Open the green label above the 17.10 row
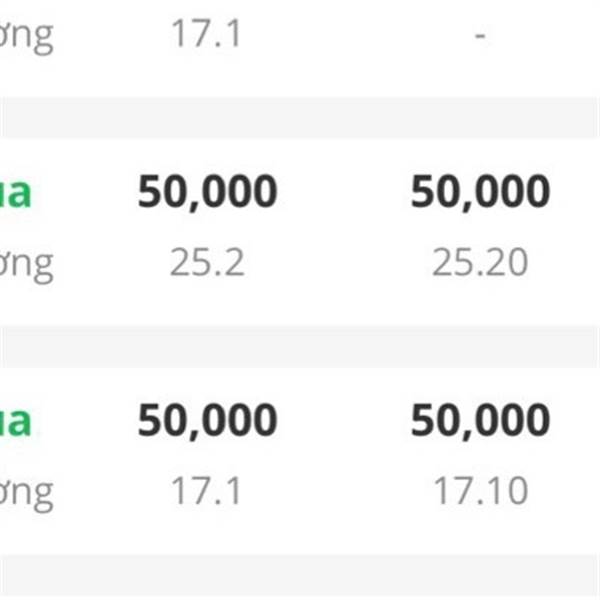600x600 pixels. [15, 422]
